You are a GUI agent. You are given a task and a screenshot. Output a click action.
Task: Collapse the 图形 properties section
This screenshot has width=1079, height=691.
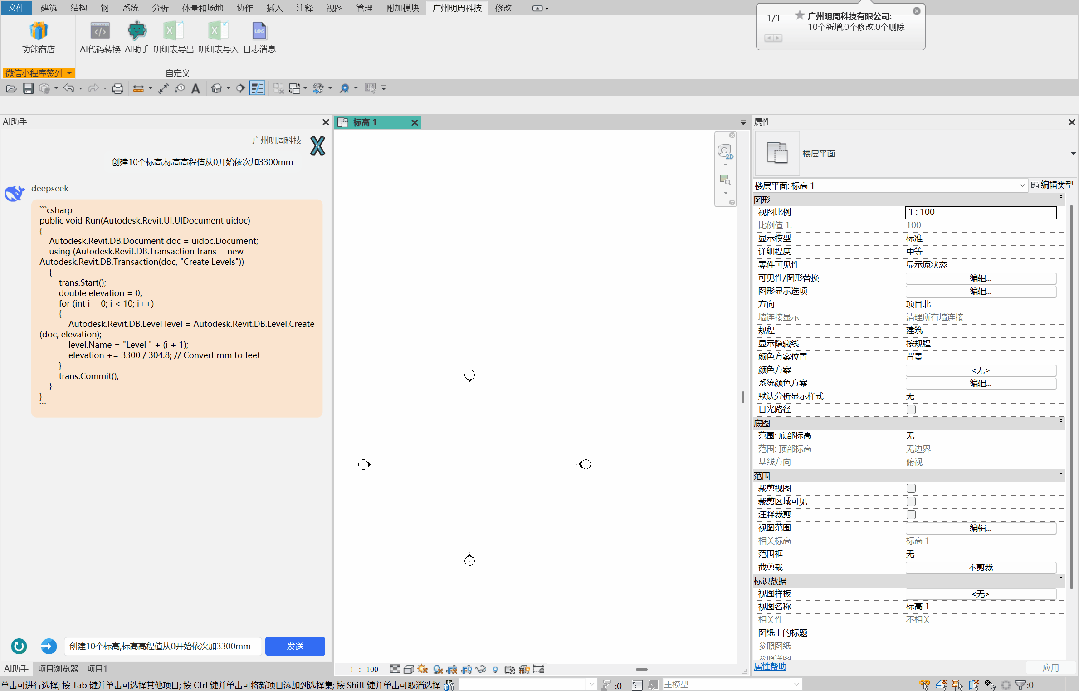1060,198
